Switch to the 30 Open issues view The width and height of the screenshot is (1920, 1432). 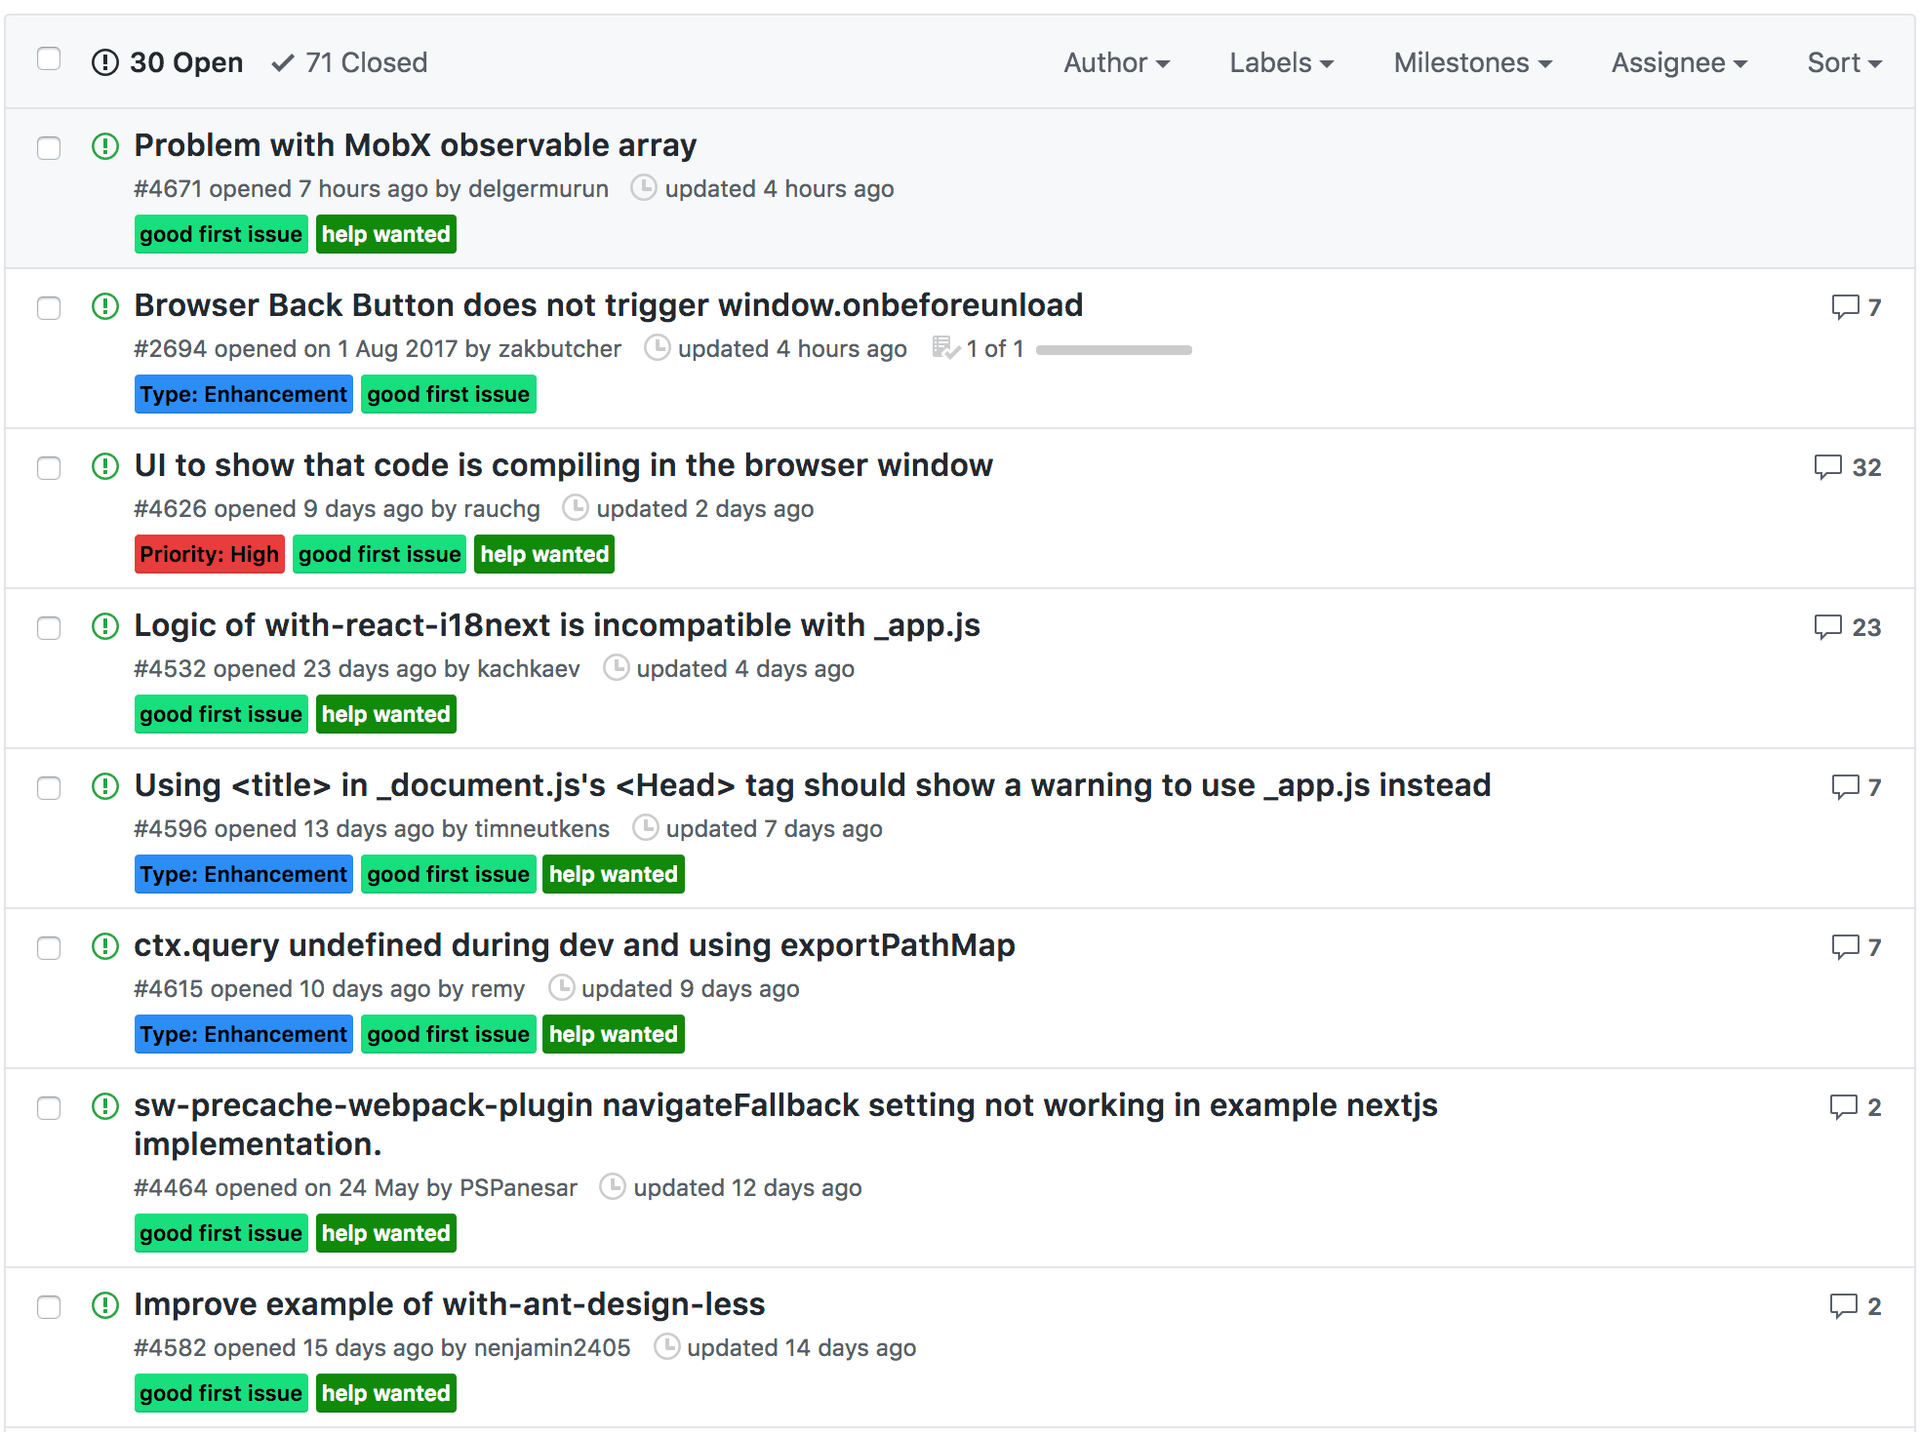point(168,63)
